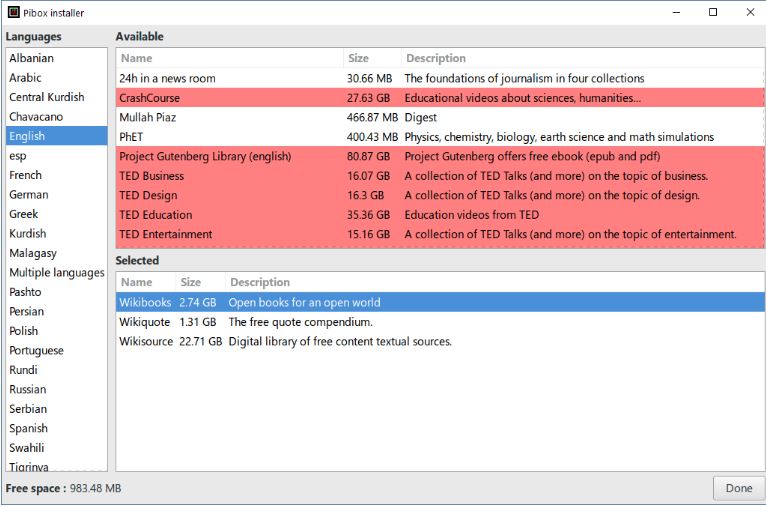Select the TED Entertainment row
The height and width of the screenshot is (506, 766).
click(440, 234)
